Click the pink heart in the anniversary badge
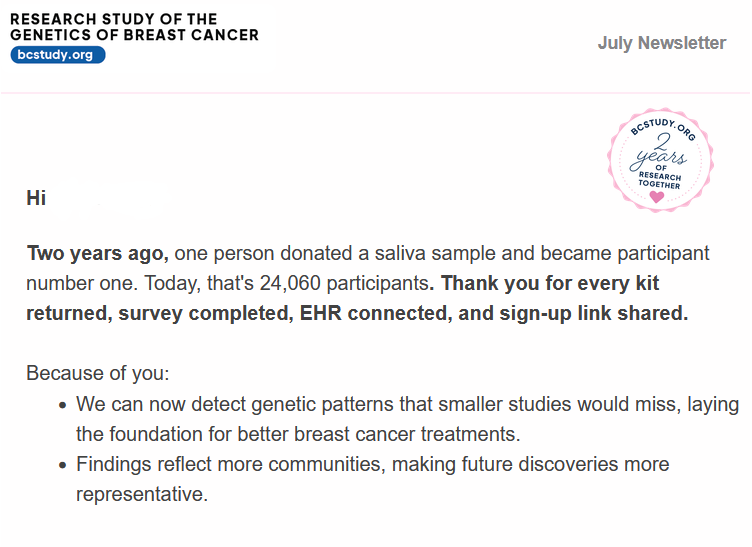Viewport: 752px width, 547px height. pyautogui.click(x=657, y=197)
